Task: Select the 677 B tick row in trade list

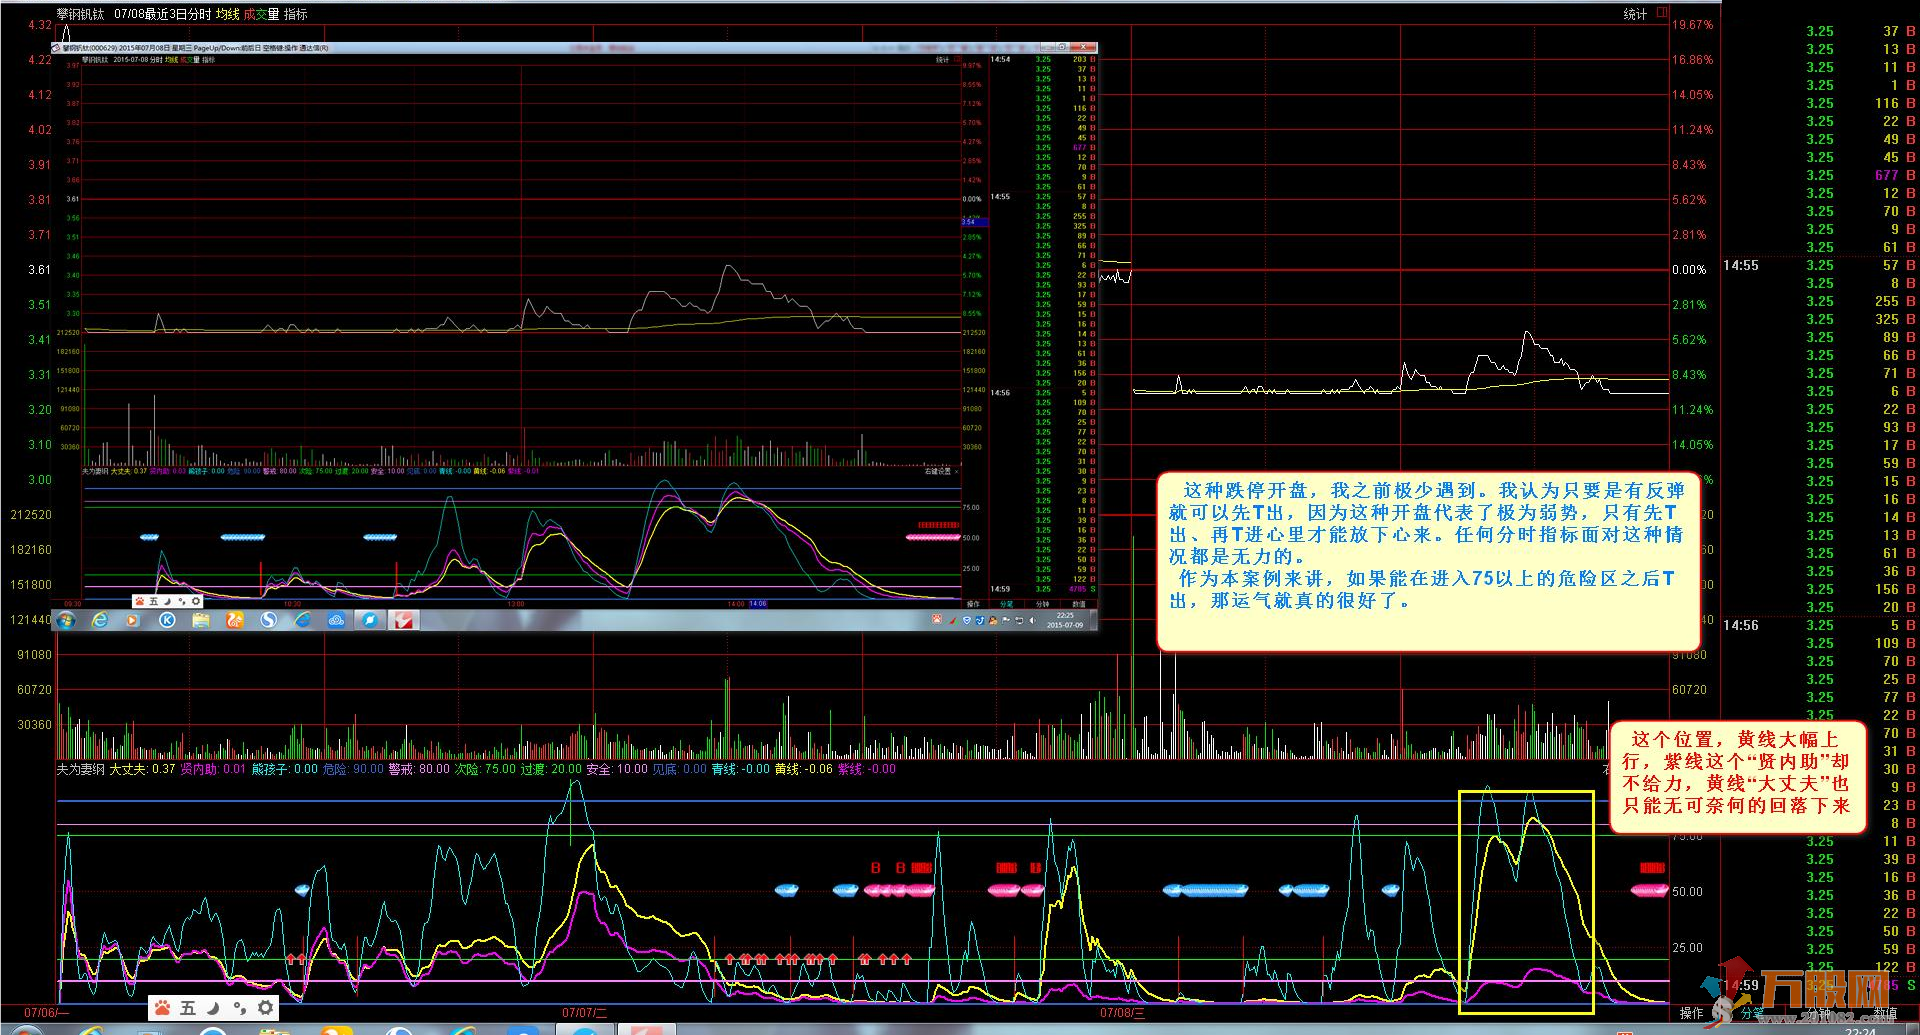Action: click(x=1861, y=175)
